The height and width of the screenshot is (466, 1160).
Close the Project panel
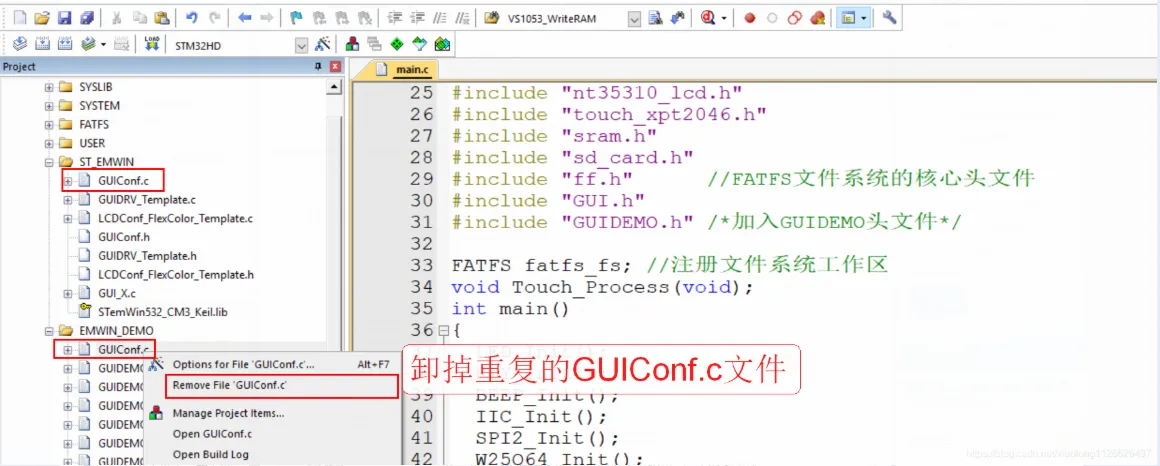[x=334, y=67]
